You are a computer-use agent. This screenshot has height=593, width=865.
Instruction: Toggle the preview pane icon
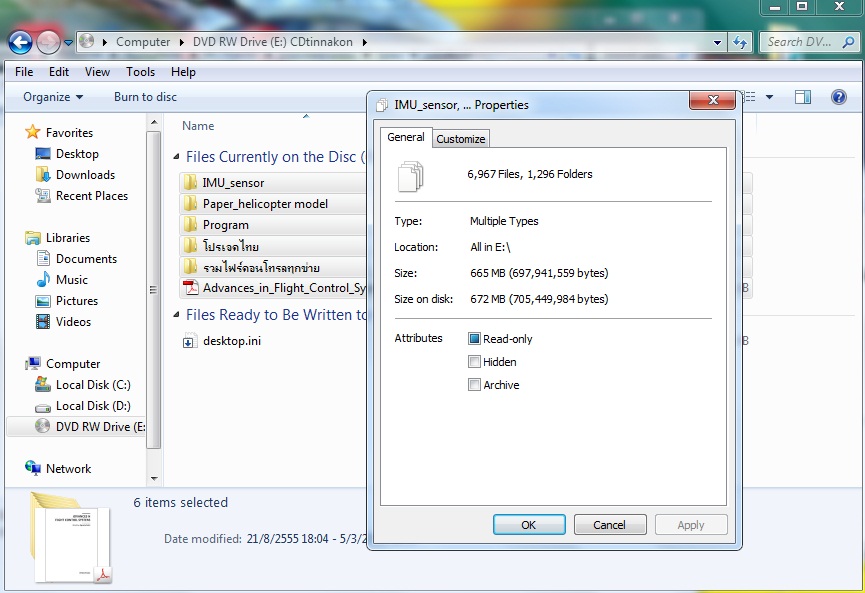pyautogui.click(x=802, y=97)
